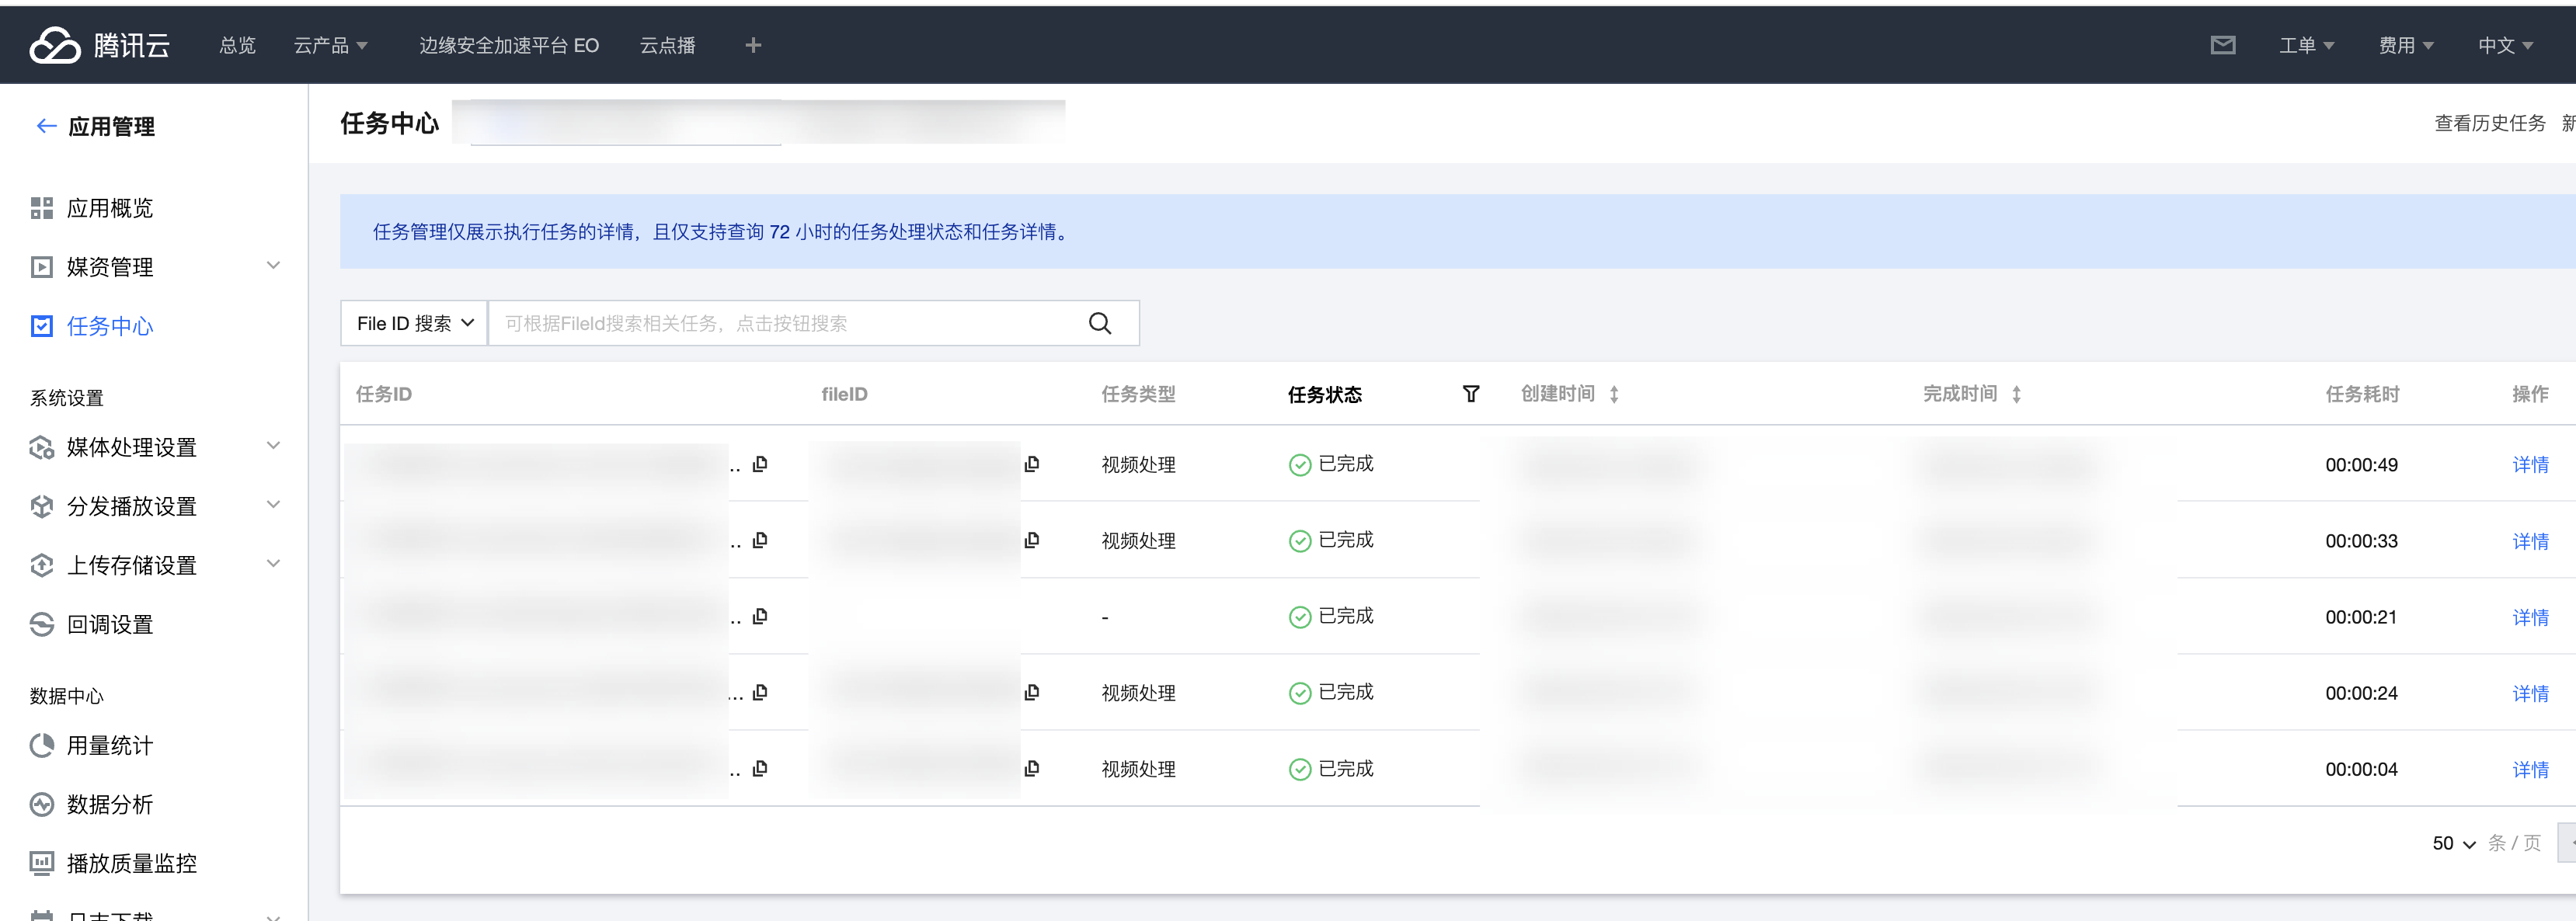This screenshot has height=921, width=2576.
Task: Click the back arrow beside 应用管理
Action: 46,126
